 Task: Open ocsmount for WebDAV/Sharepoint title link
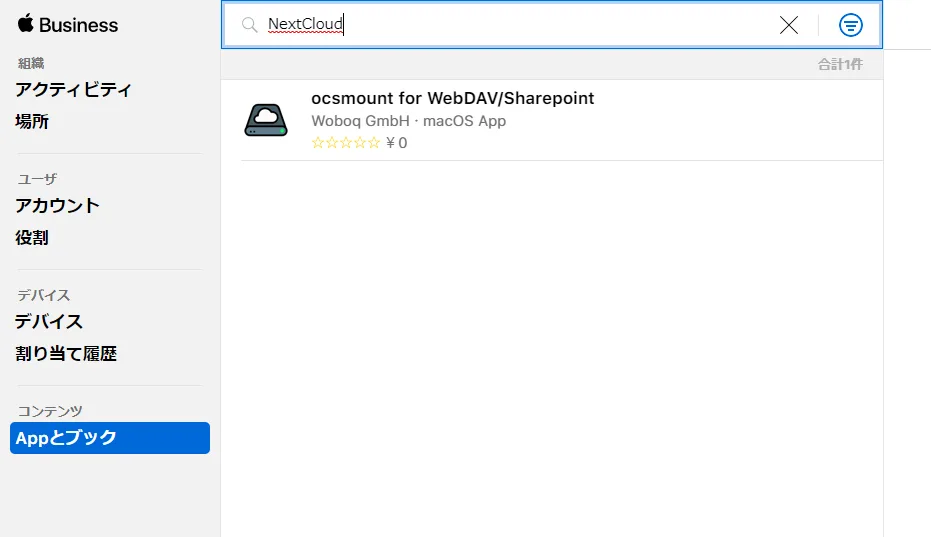click(x=452, y=98)
